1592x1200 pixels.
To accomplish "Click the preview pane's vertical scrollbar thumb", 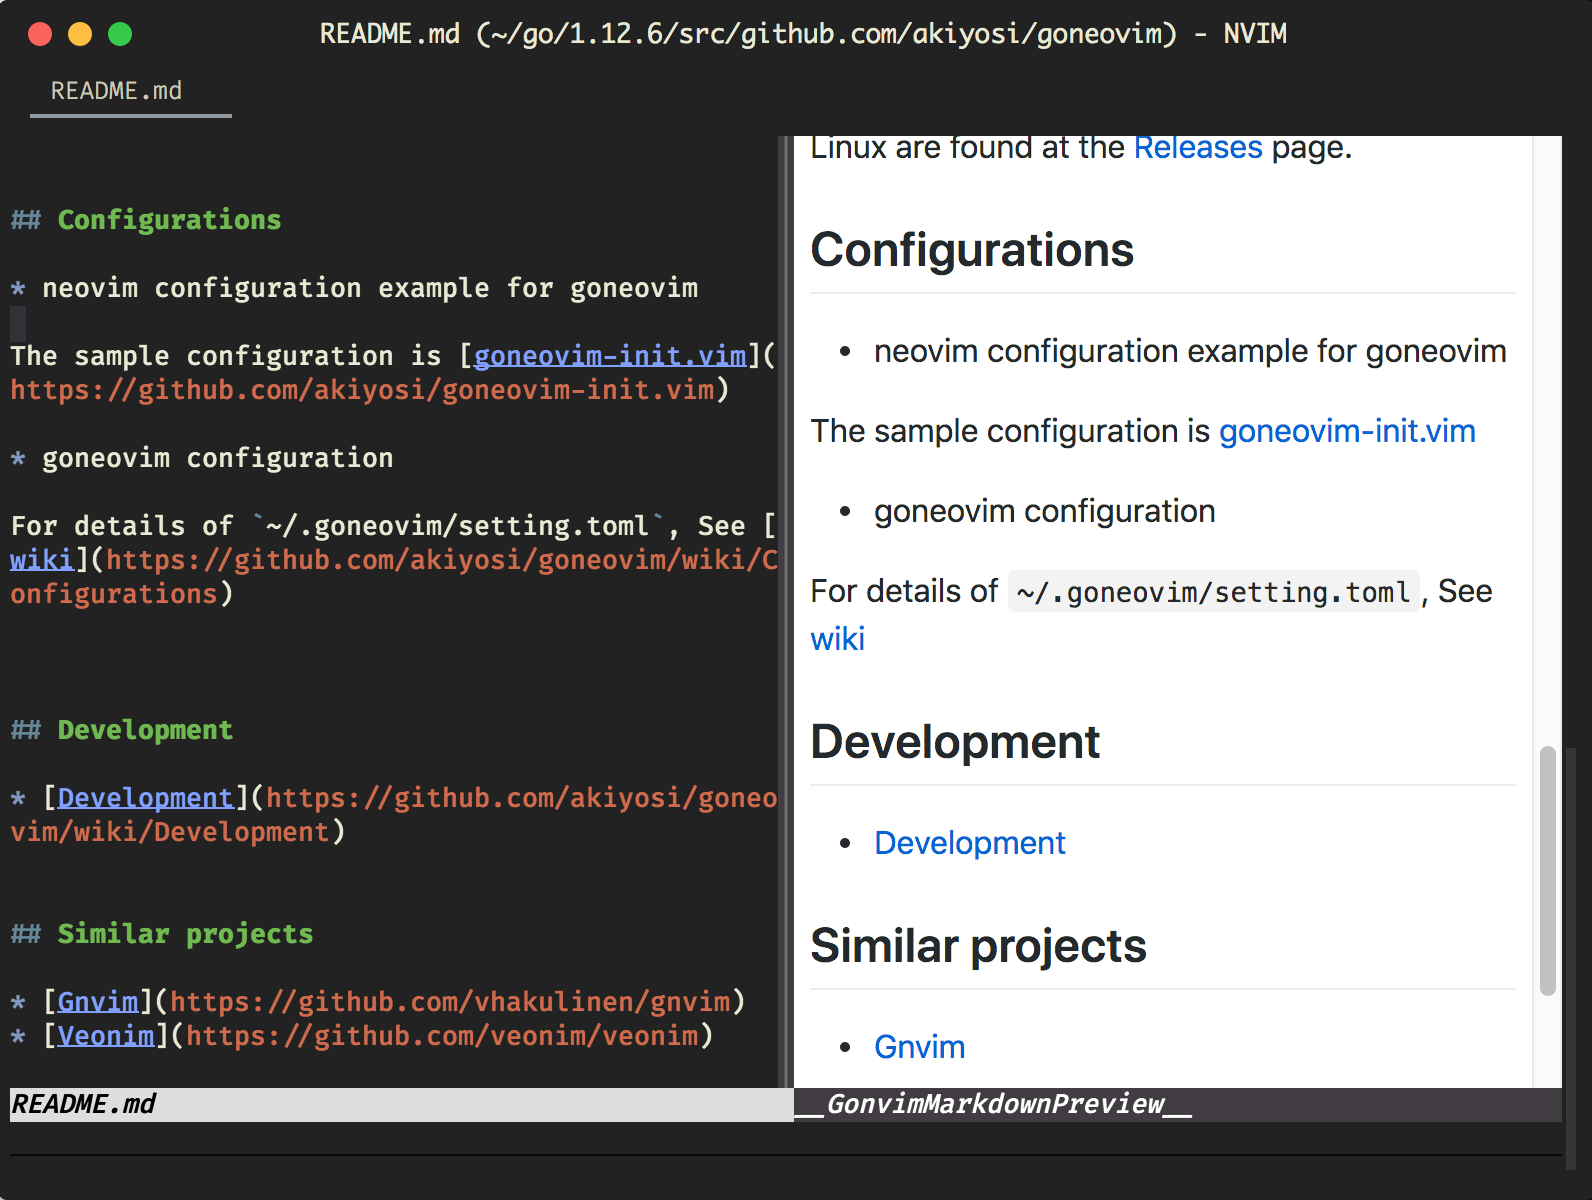I will 1548,870.
